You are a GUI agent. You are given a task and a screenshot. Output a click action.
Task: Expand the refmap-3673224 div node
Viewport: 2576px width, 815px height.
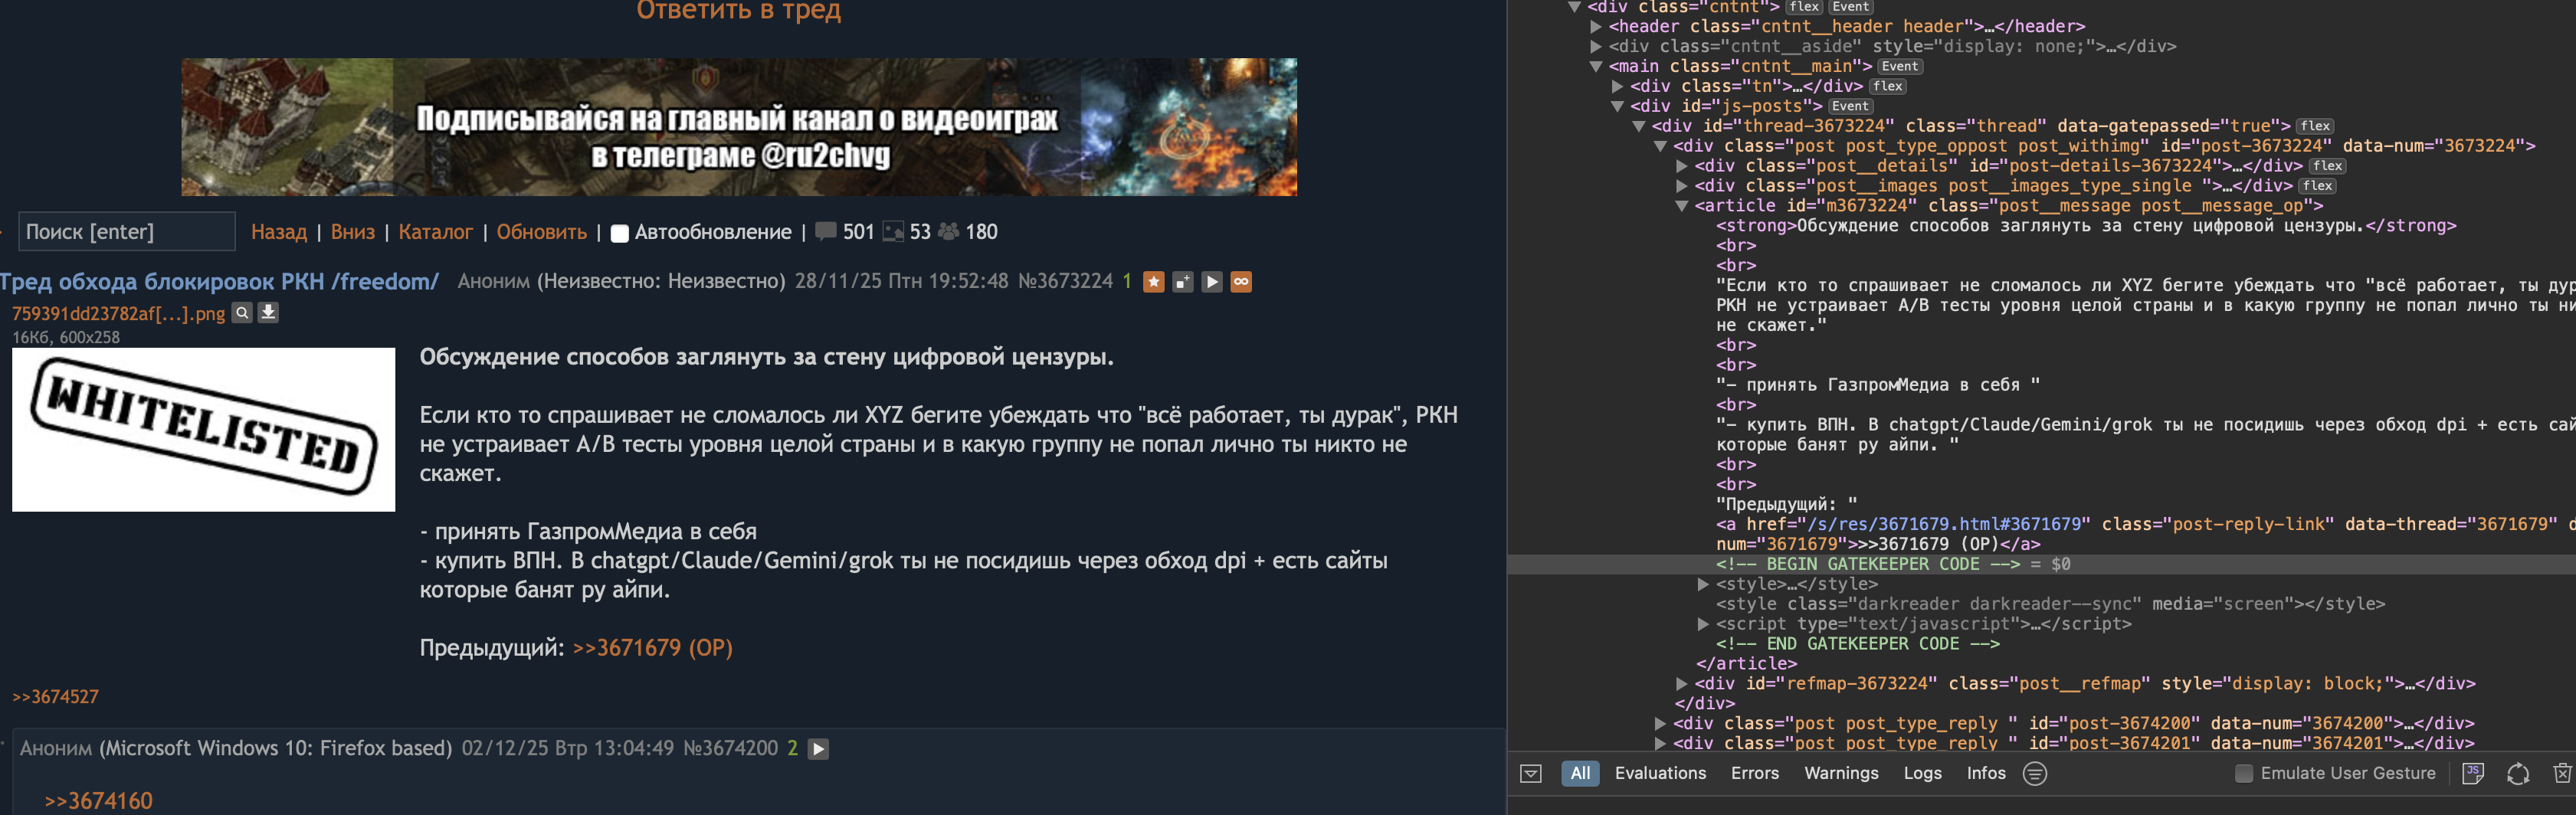point(1682,684)
